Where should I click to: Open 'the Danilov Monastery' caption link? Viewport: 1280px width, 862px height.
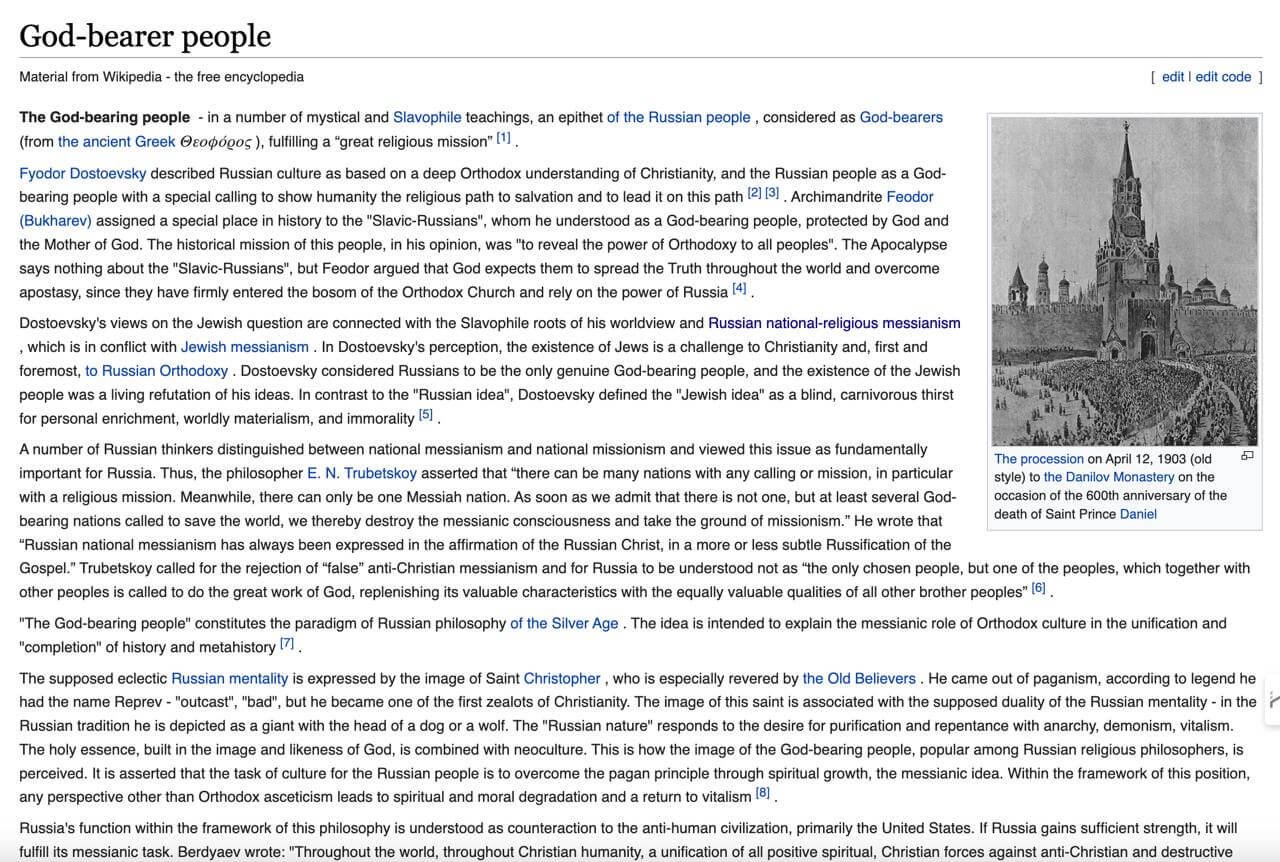(x=1109, y=477)
